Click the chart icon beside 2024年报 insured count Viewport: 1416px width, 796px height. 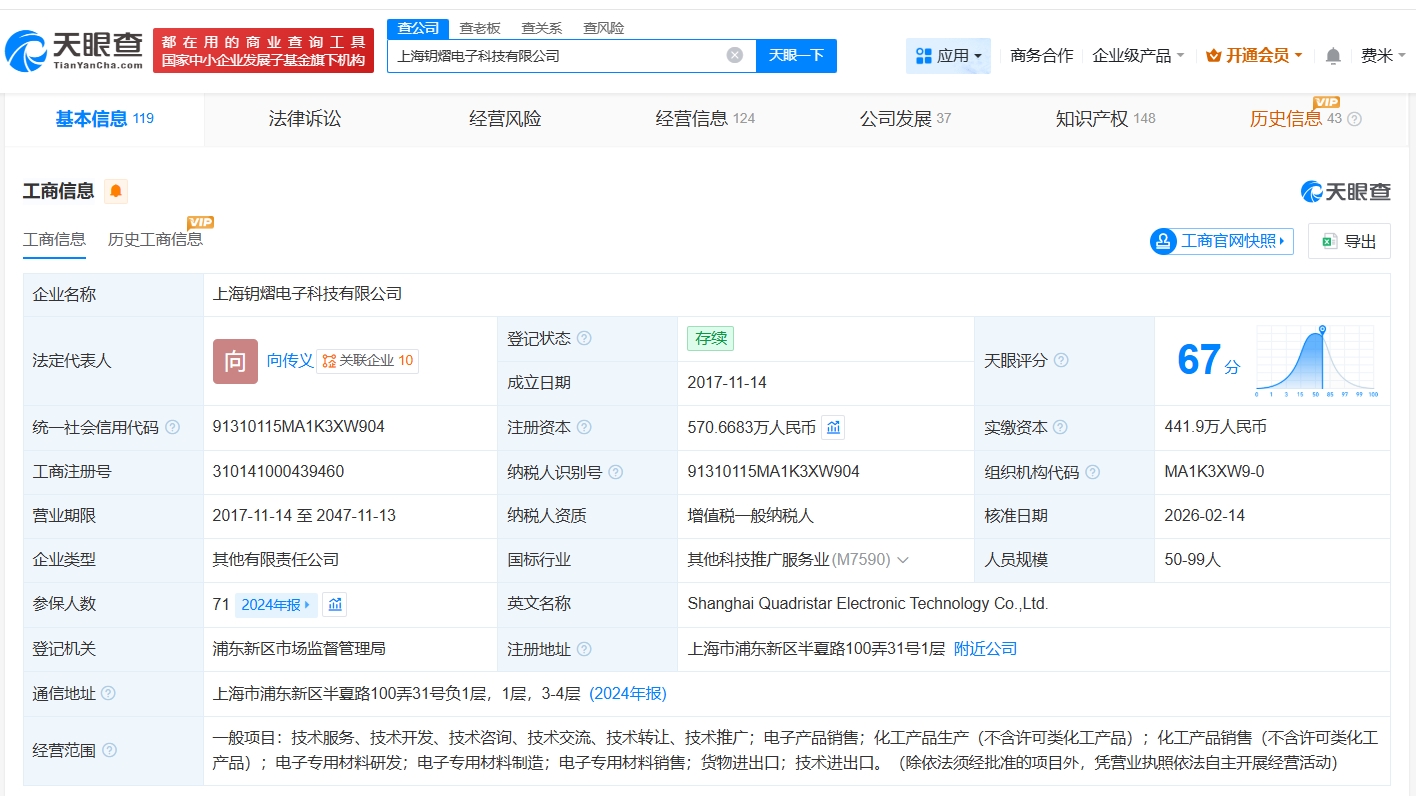point(335,604)
